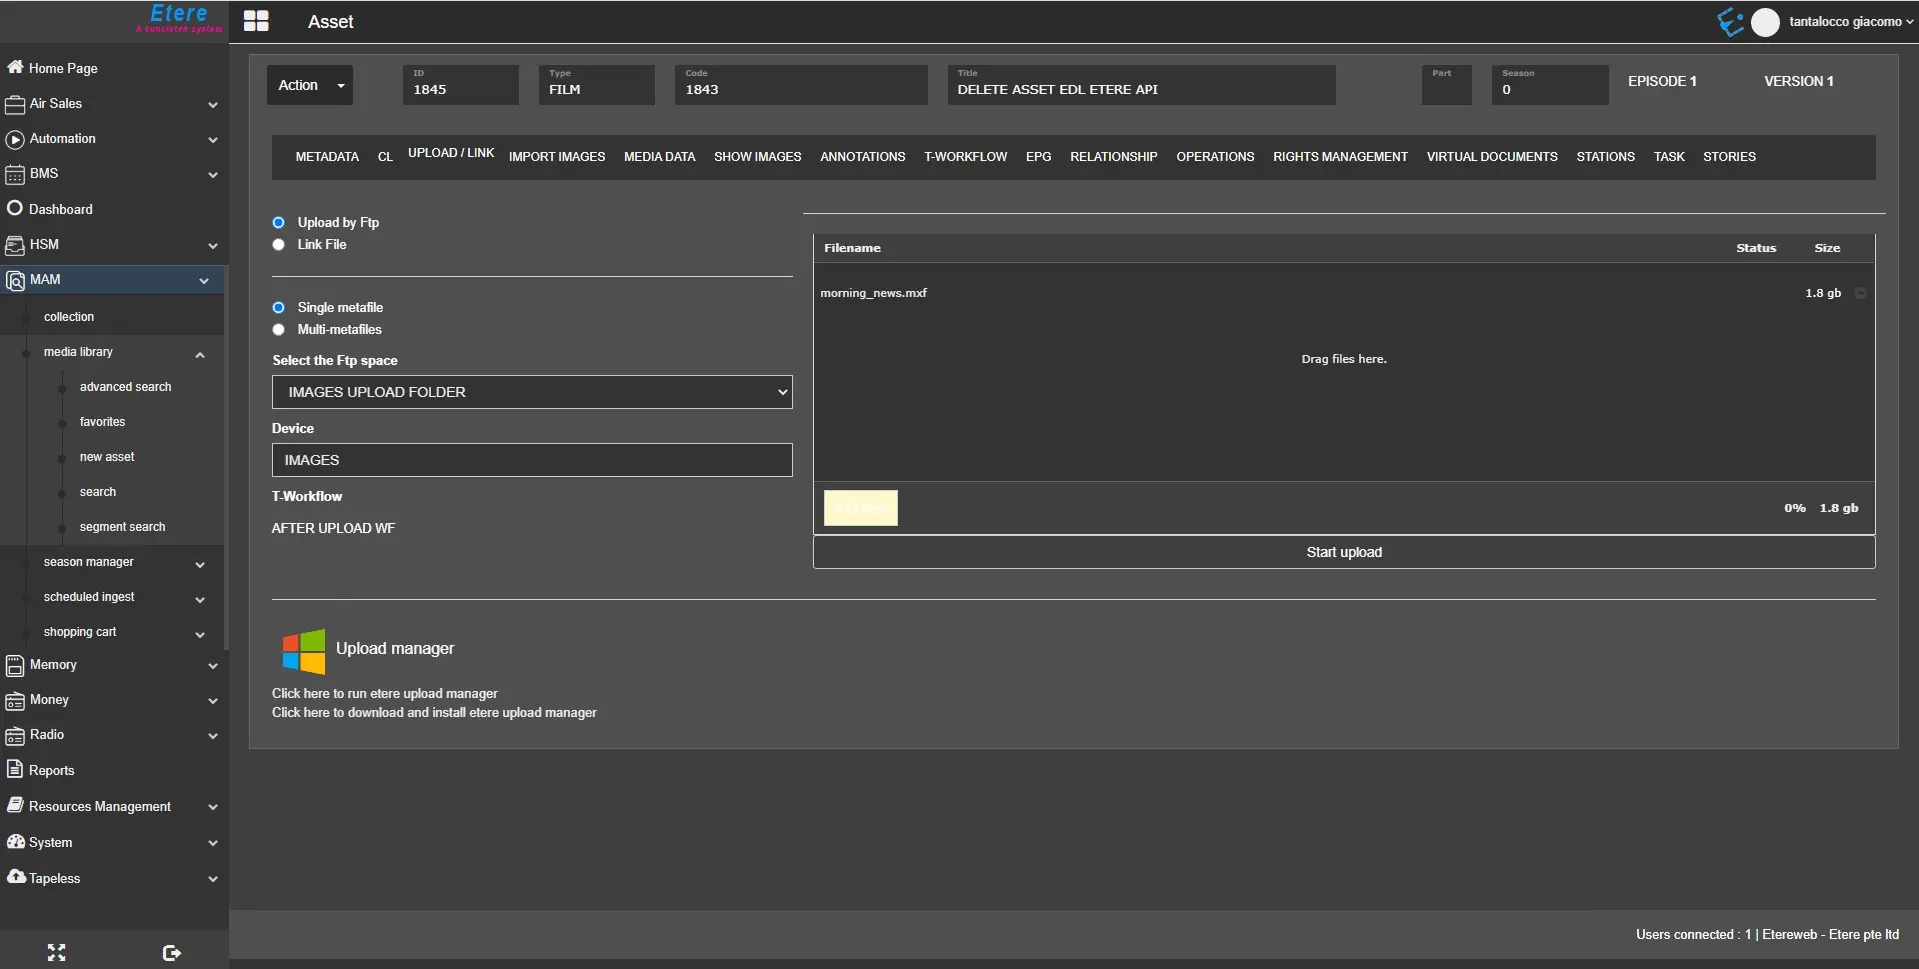This screenshot has width=1919, height=969.
Task: Switch to the MEDIA DATA tab
Action: (659, 157)
